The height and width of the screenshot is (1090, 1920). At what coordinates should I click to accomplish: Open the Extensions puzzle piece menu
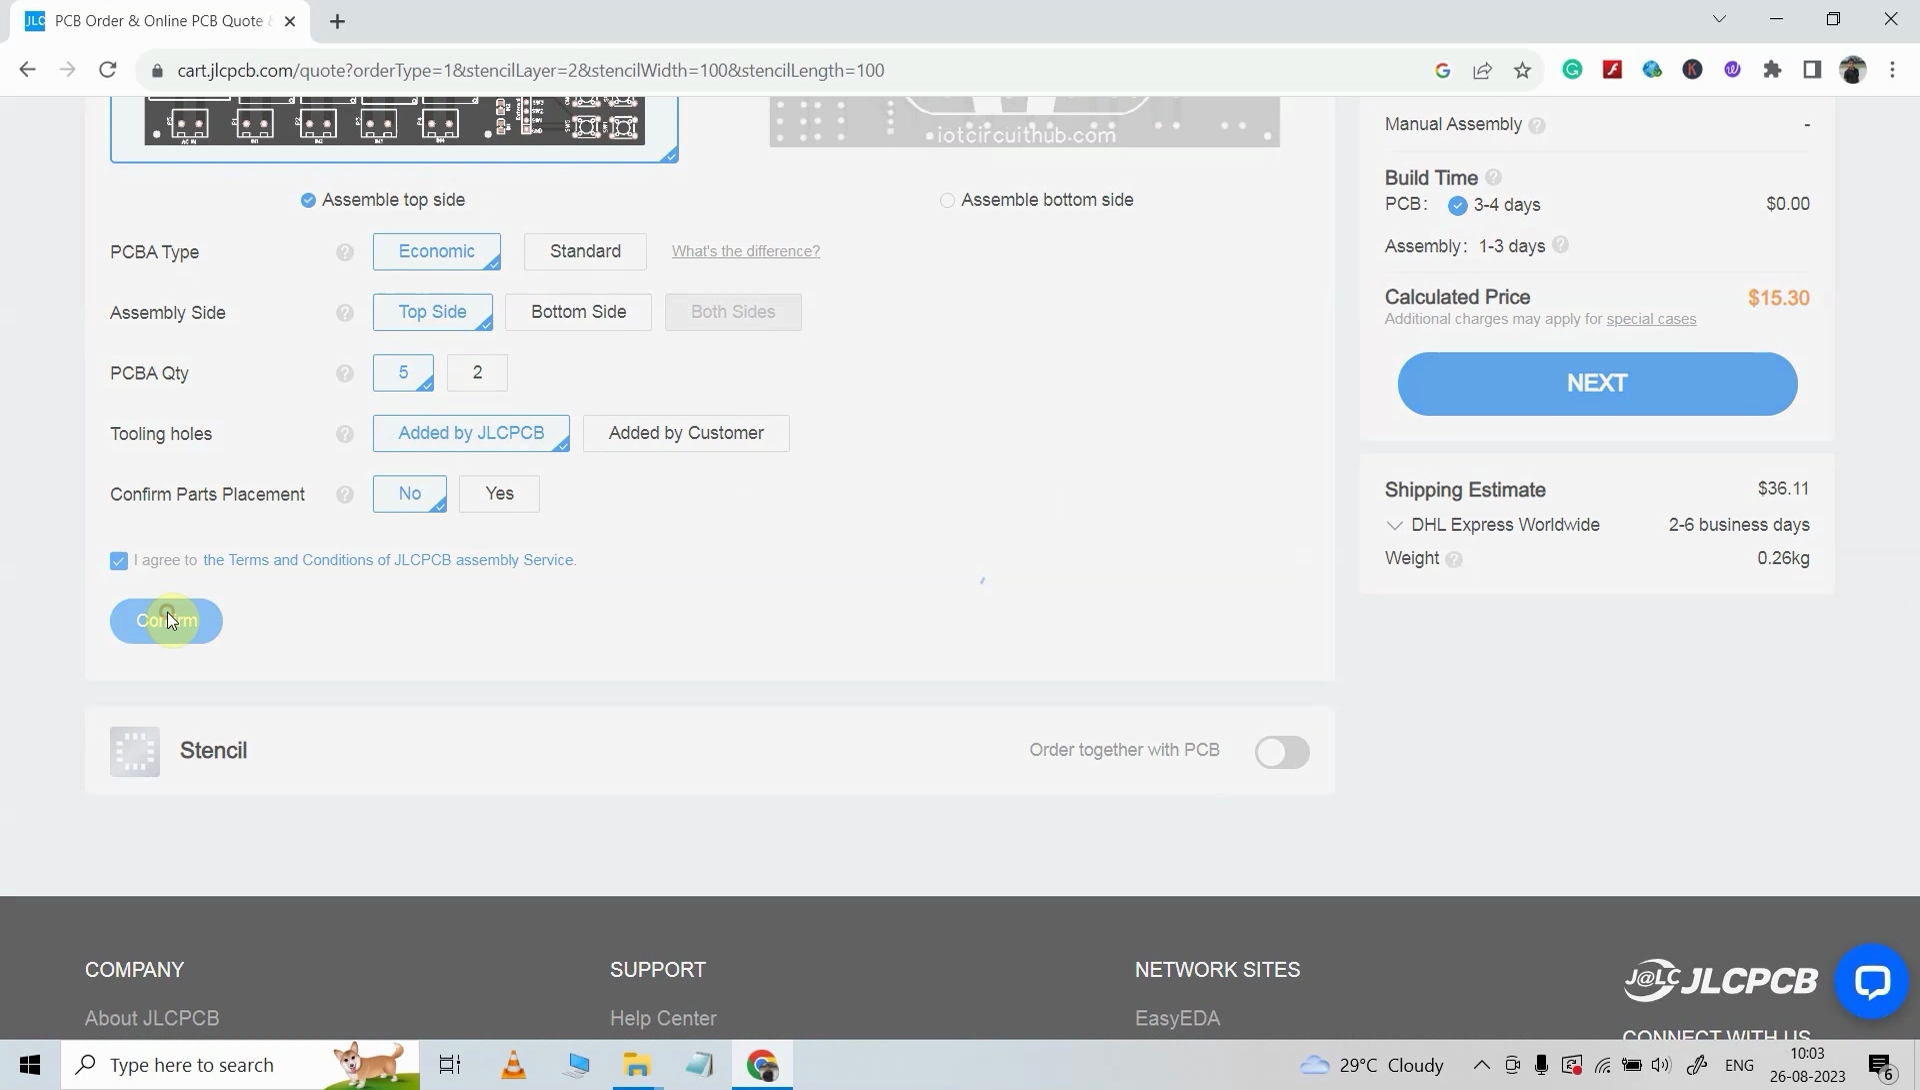(x=1772, y=69)
